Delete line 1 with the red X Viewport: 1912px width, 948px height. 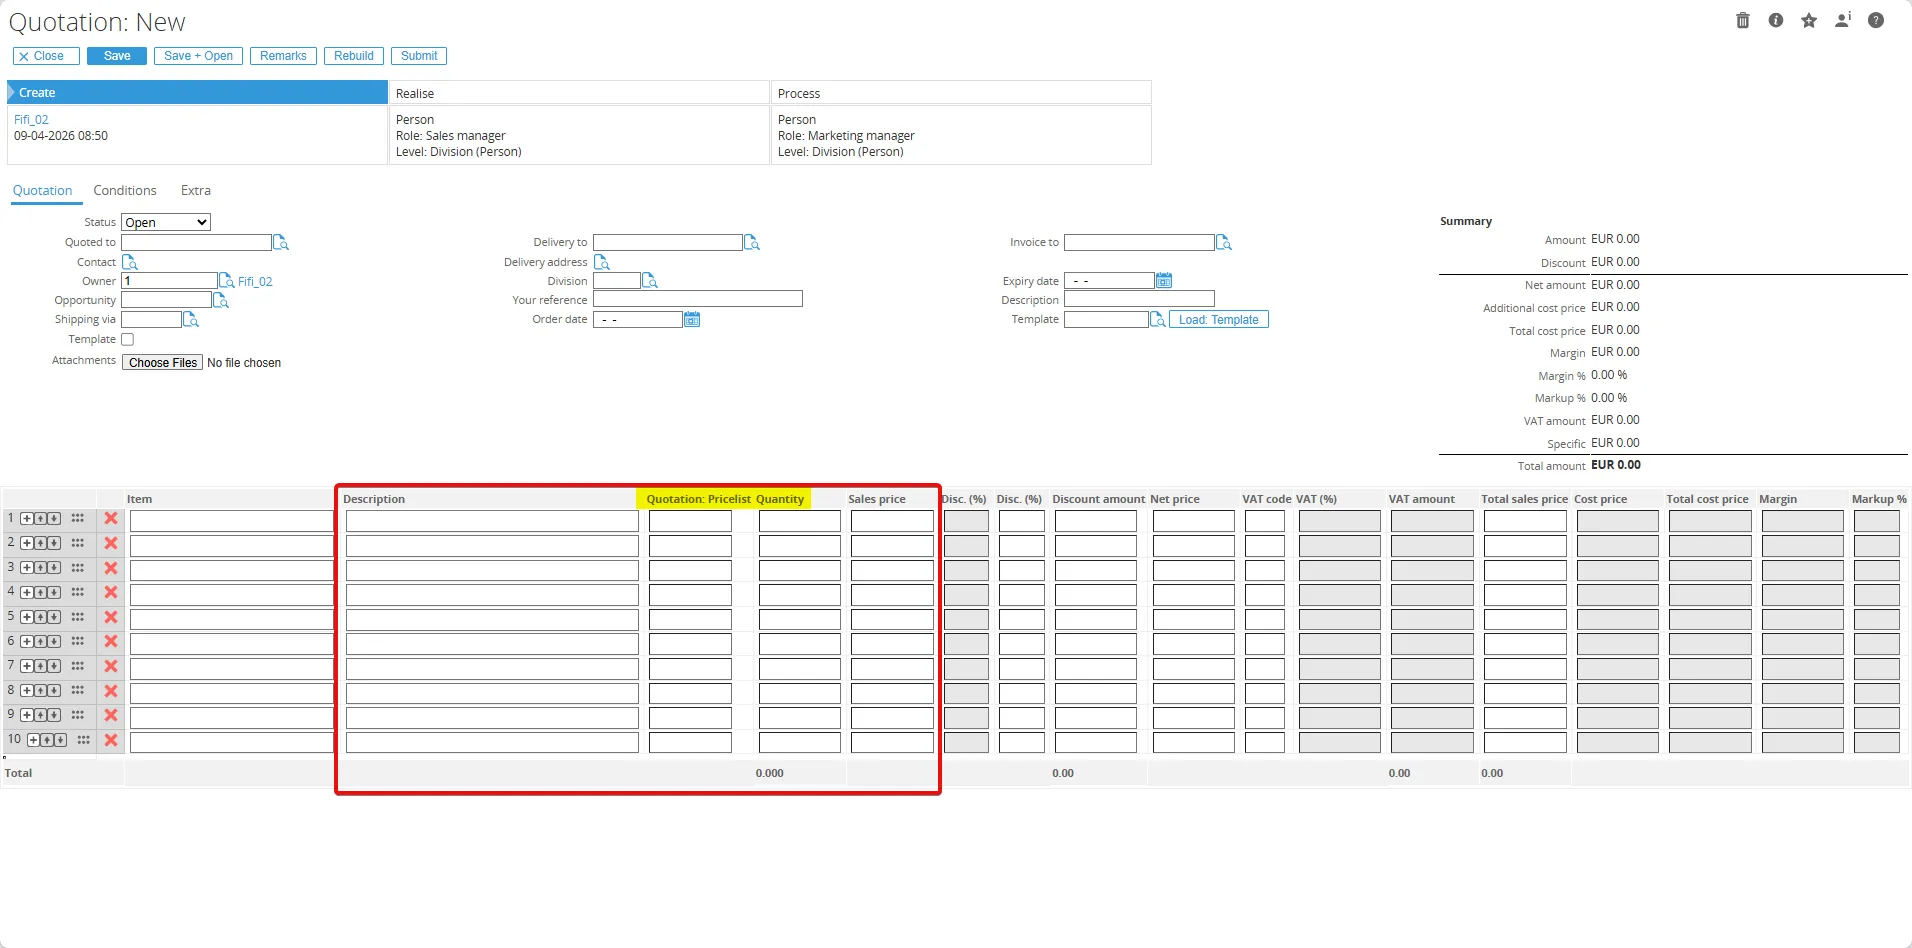point(111,519)
